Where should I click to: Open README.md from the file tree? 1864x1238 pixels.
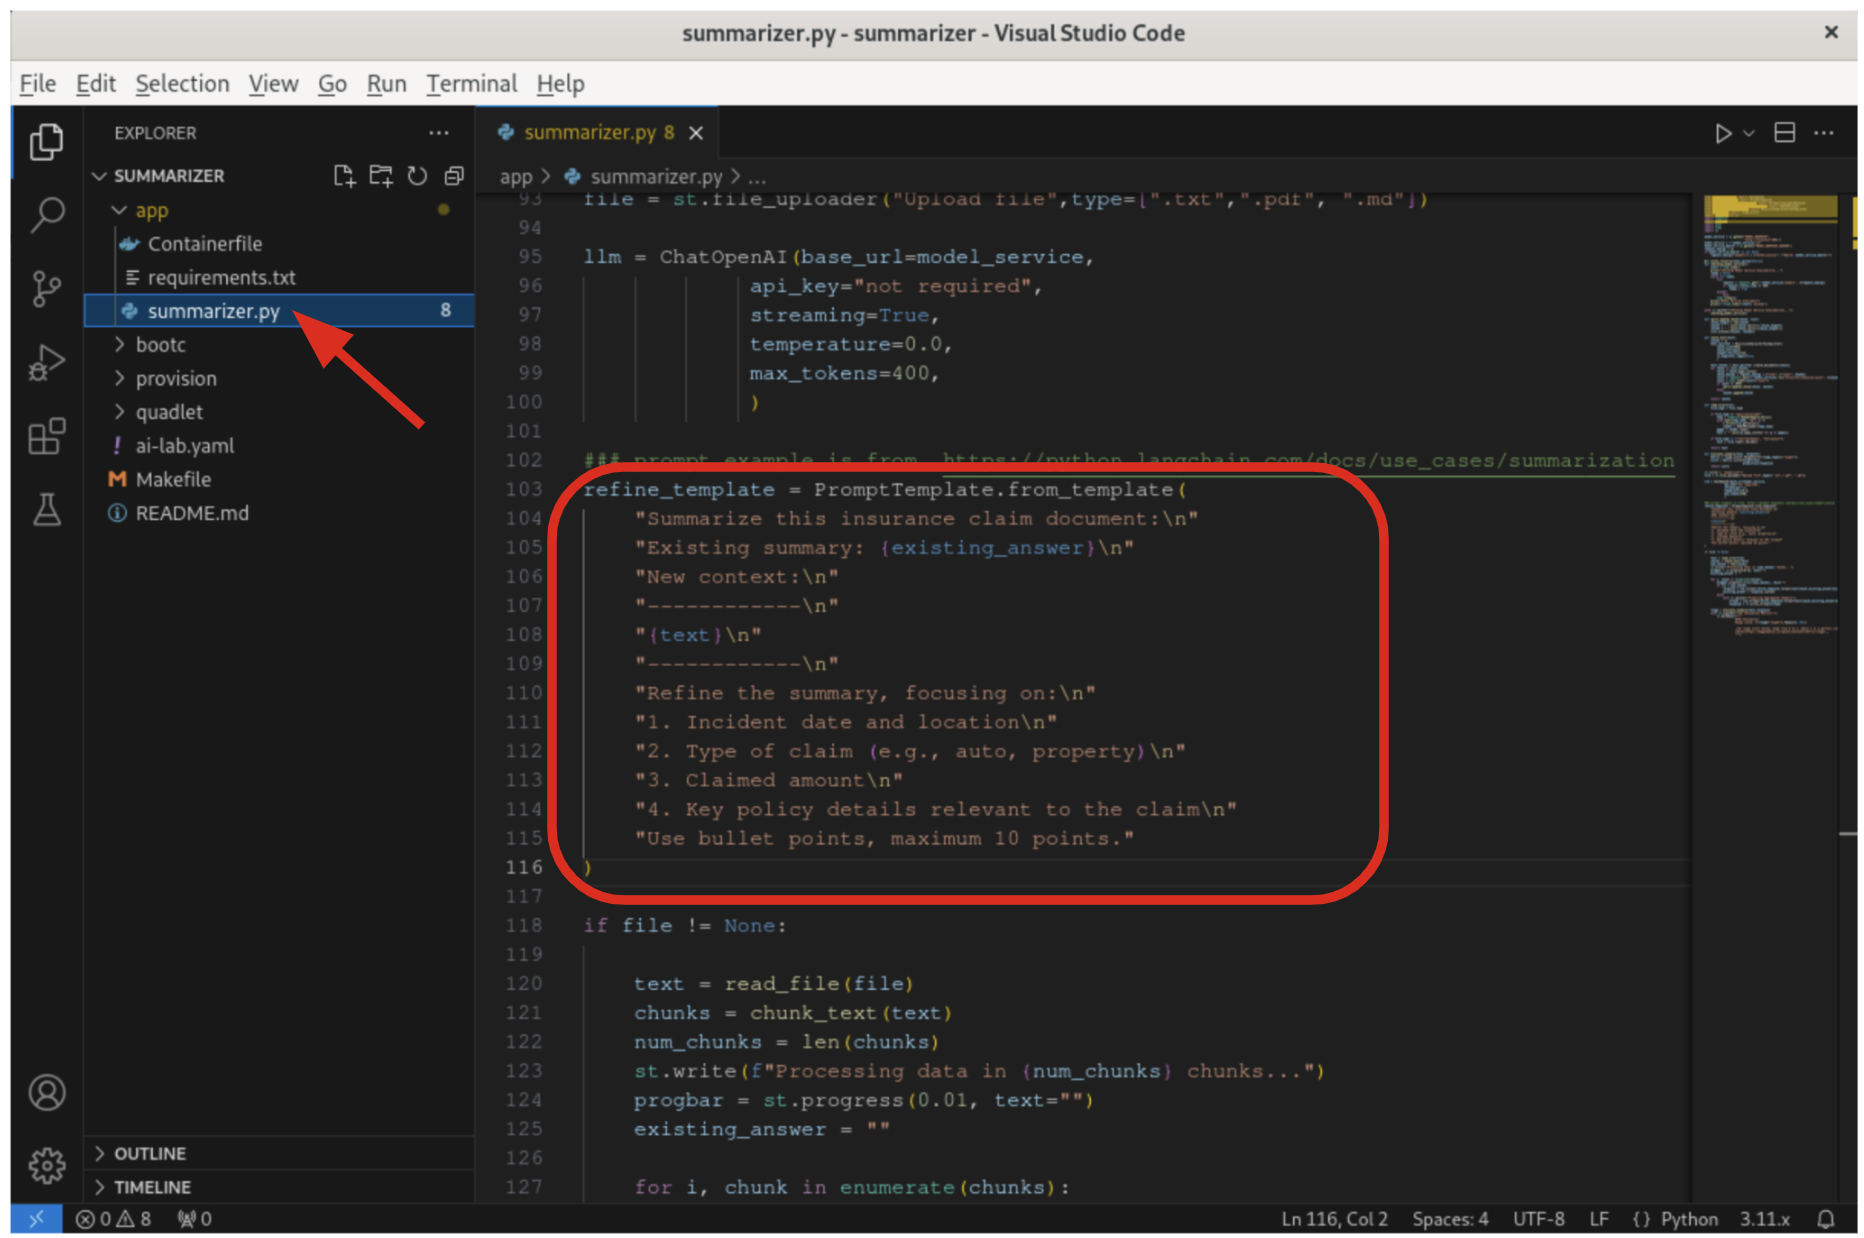coord(192,513)
